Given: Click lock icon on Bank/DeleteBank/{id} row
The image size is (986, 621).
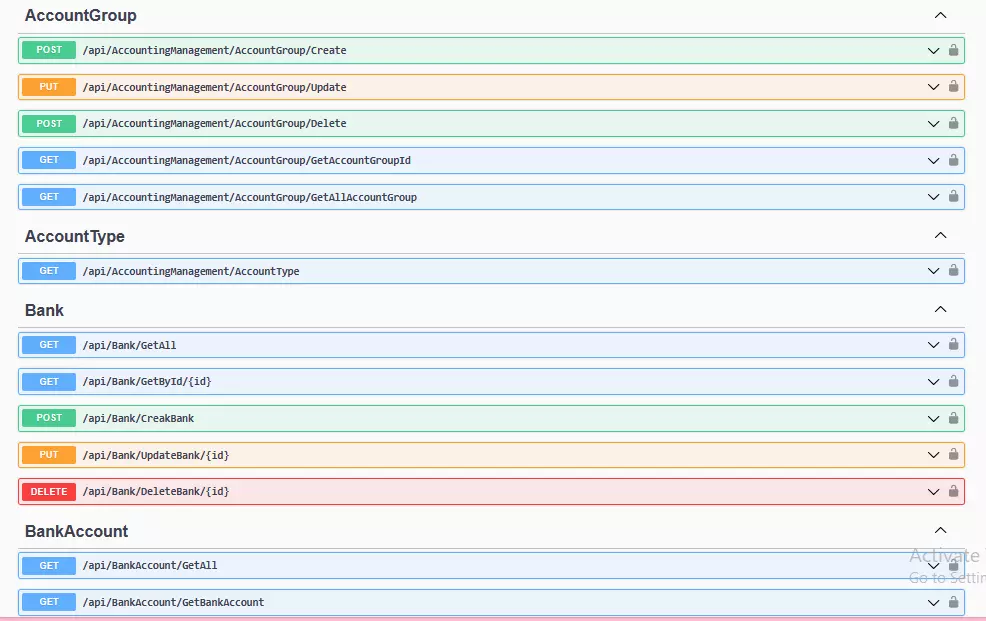Looking at the screenshot, I should [x=953, y=491].
